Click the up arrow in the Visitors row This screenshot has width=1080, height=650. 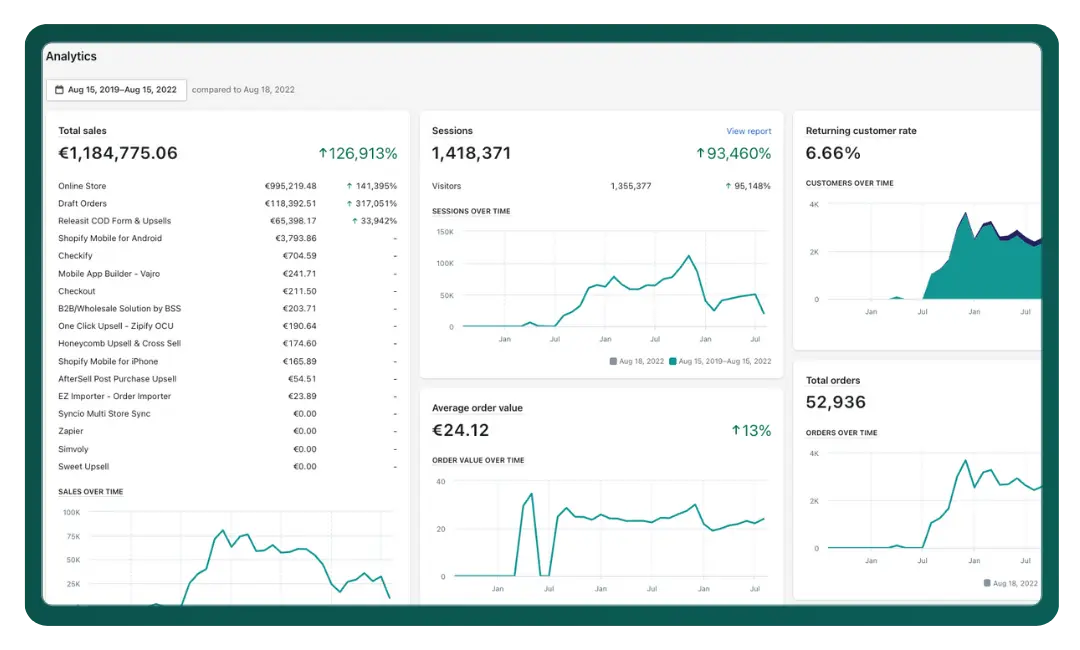coord(728,186)
